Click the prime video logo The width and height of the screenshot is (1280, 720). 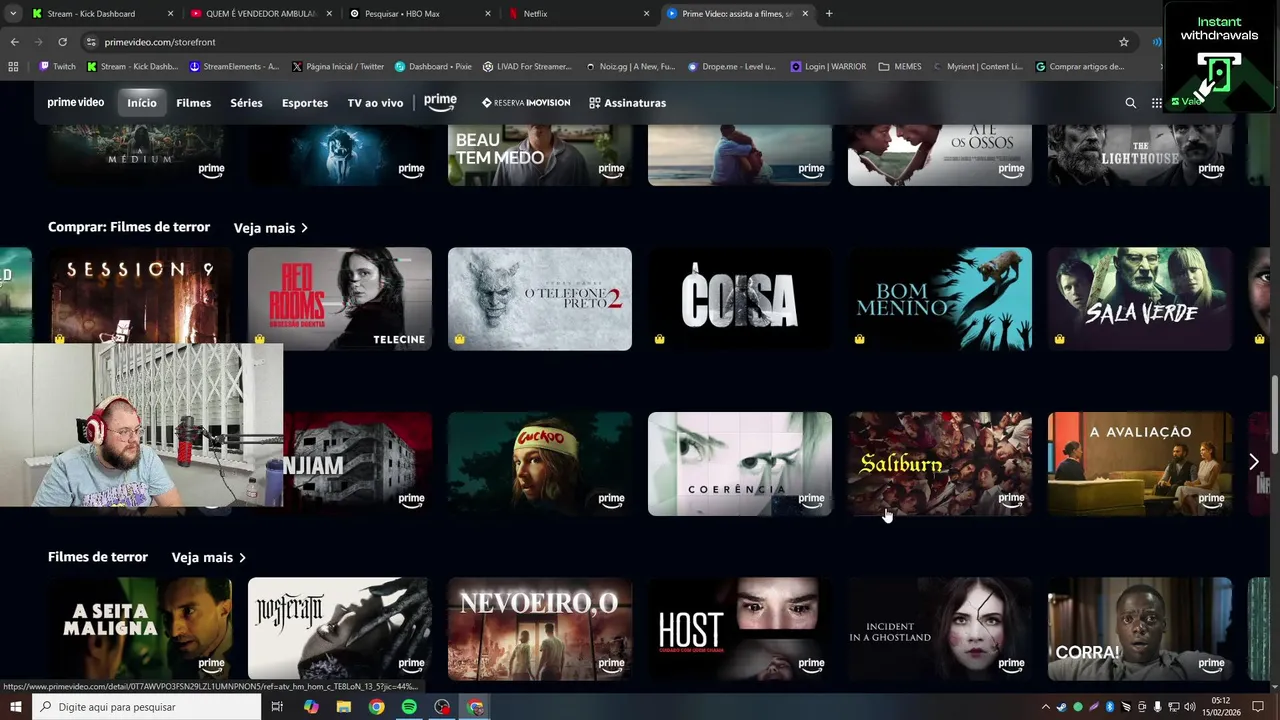76,103
